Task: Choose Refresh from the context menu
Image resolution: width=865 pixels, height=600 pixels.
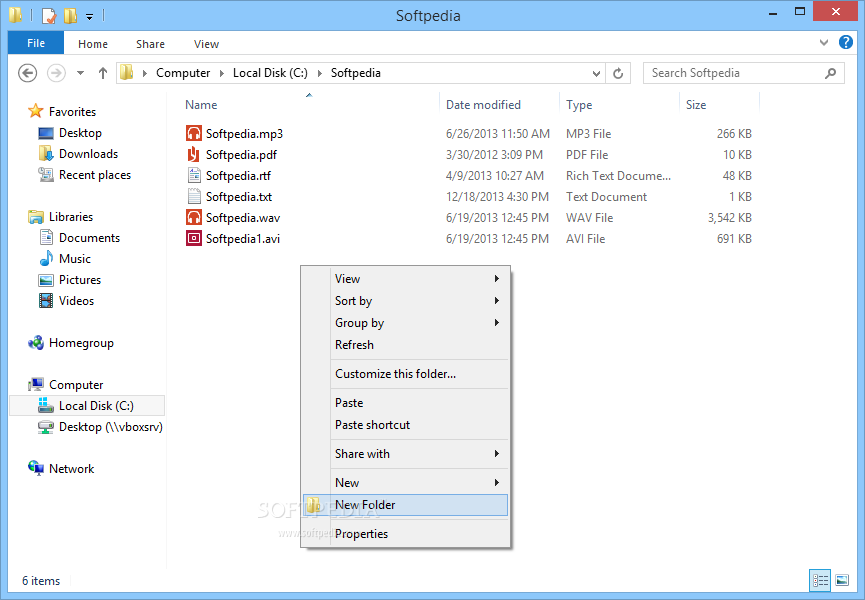Action: pos(405,345)
